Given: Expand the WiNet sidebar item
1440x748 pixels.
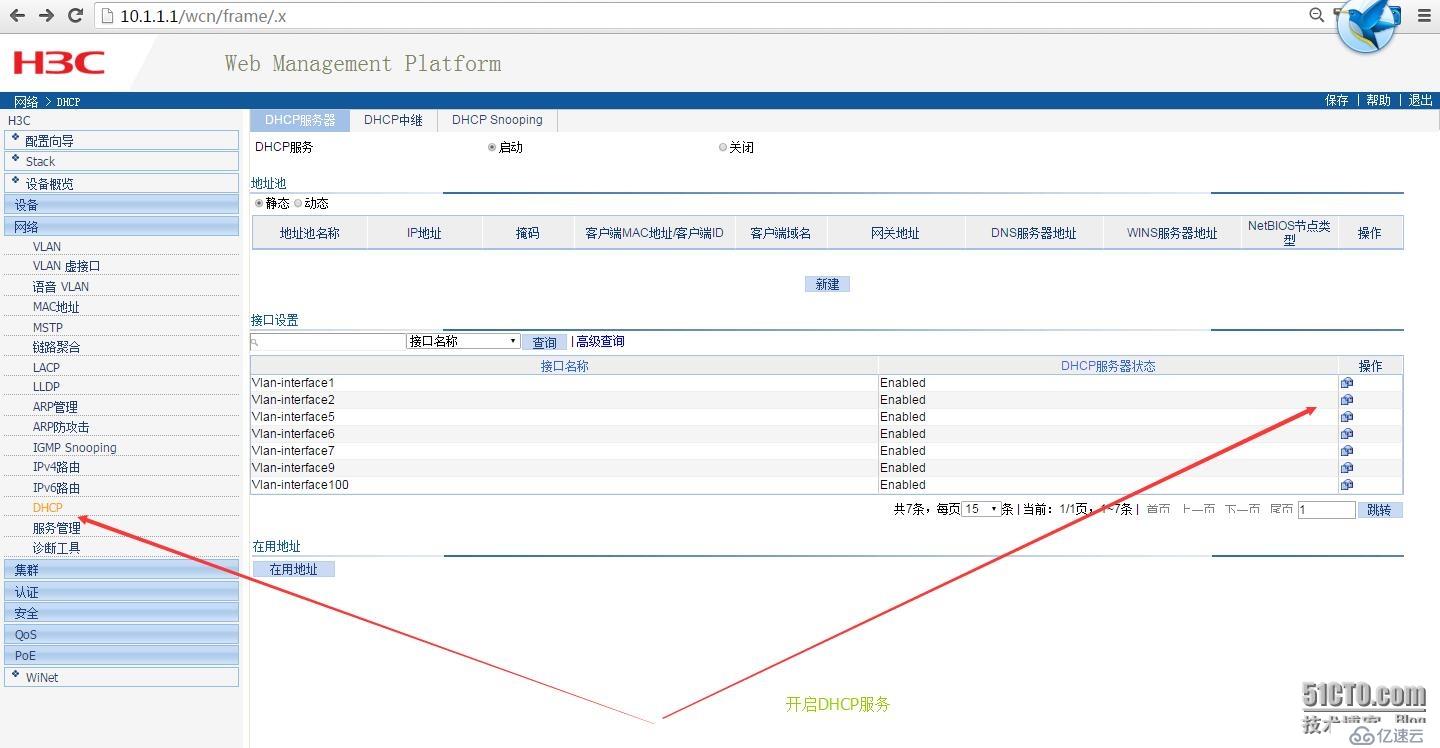Looking at the screenshot, I should point(121,677).
